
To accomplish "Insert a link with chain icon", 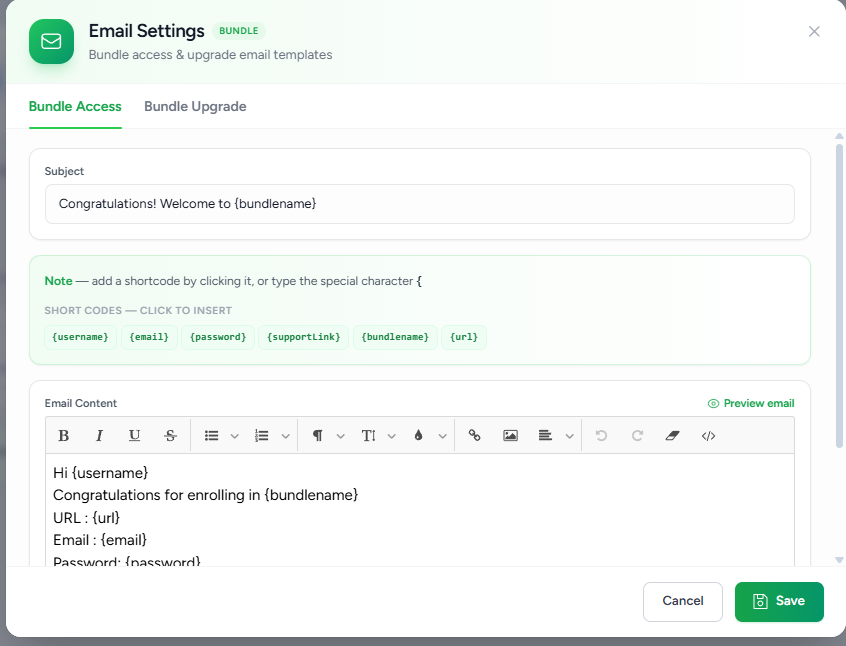I will click(474, 436).
